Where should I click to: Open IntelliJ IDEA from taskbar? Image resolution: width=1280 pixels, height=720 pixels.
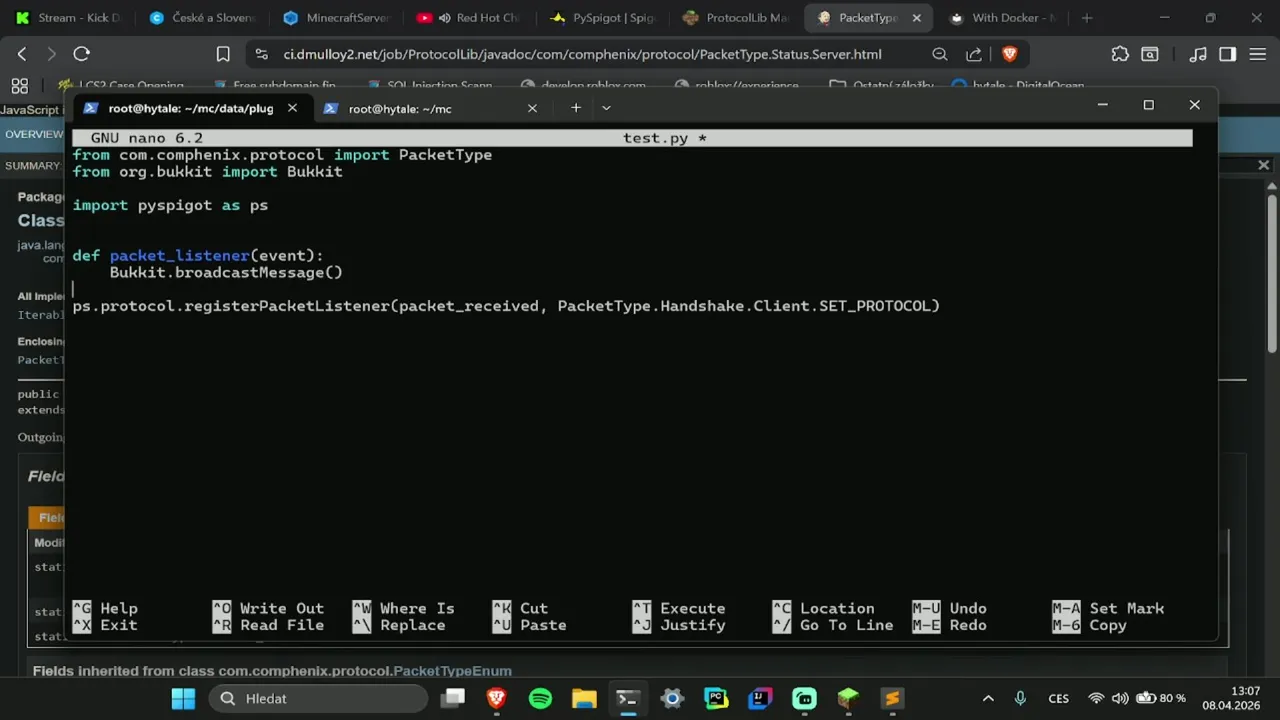click(x=760, y=698)
